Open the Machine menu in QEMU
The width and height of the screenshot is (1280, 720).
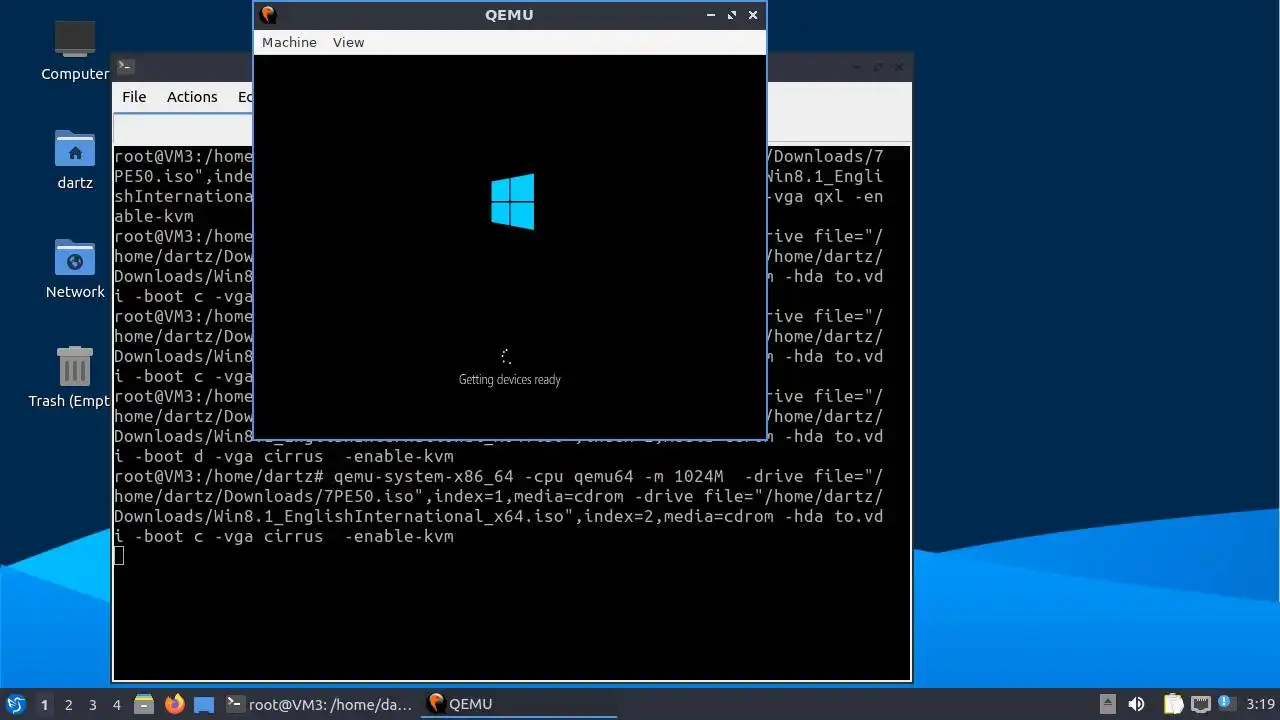(x=289, y=42)
